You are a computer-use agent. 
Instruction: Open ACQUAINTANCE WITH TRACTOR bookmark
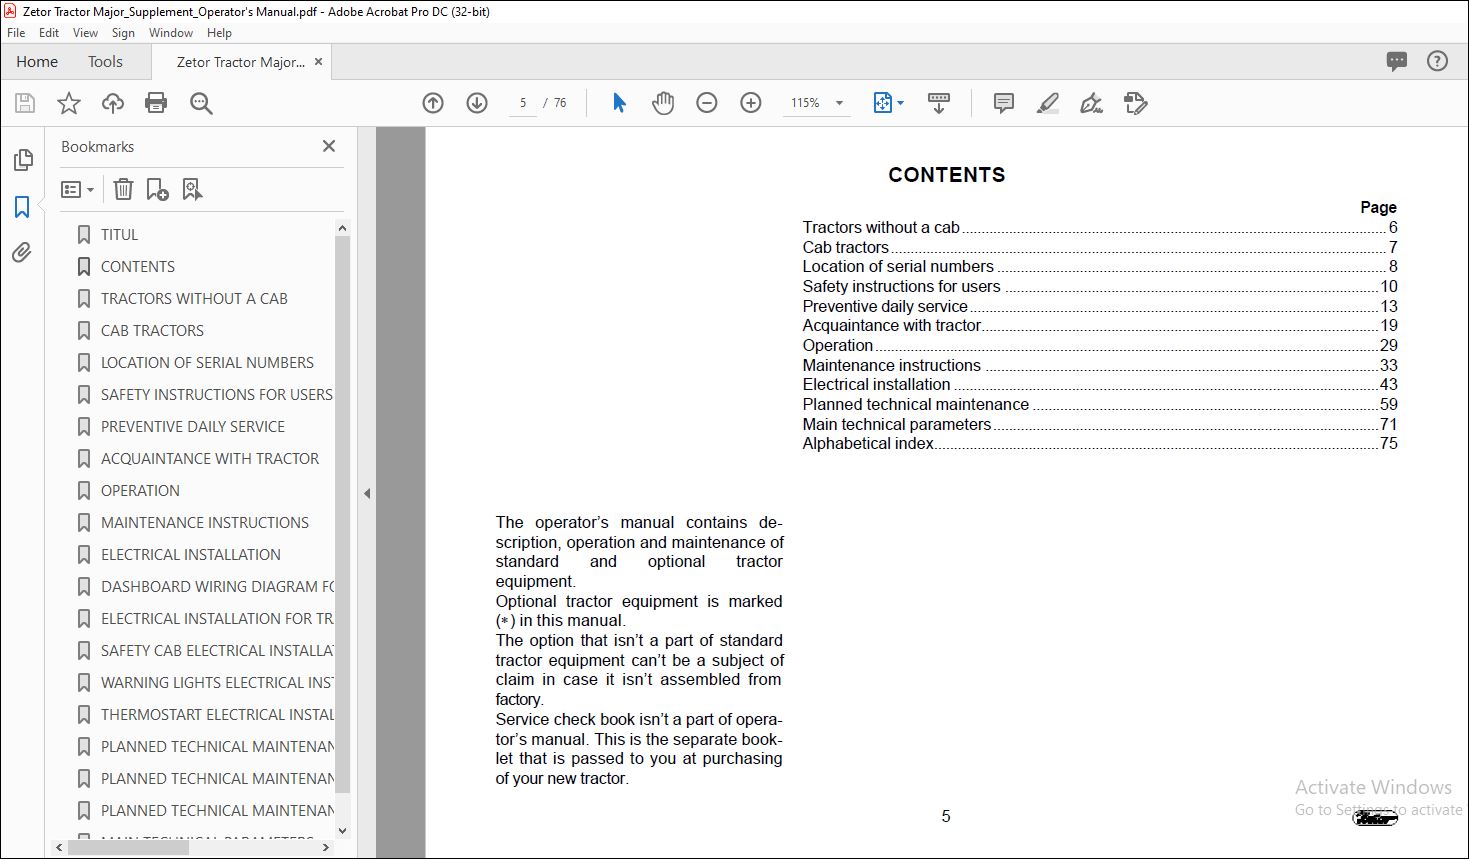point(210,459)
